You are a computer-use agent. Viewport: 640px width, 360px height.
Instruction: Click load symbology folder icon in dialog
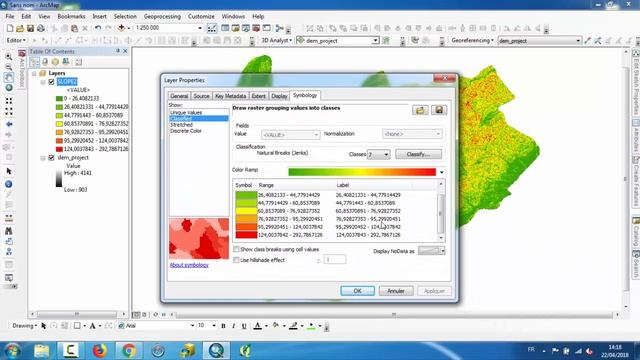coord(420,110)
